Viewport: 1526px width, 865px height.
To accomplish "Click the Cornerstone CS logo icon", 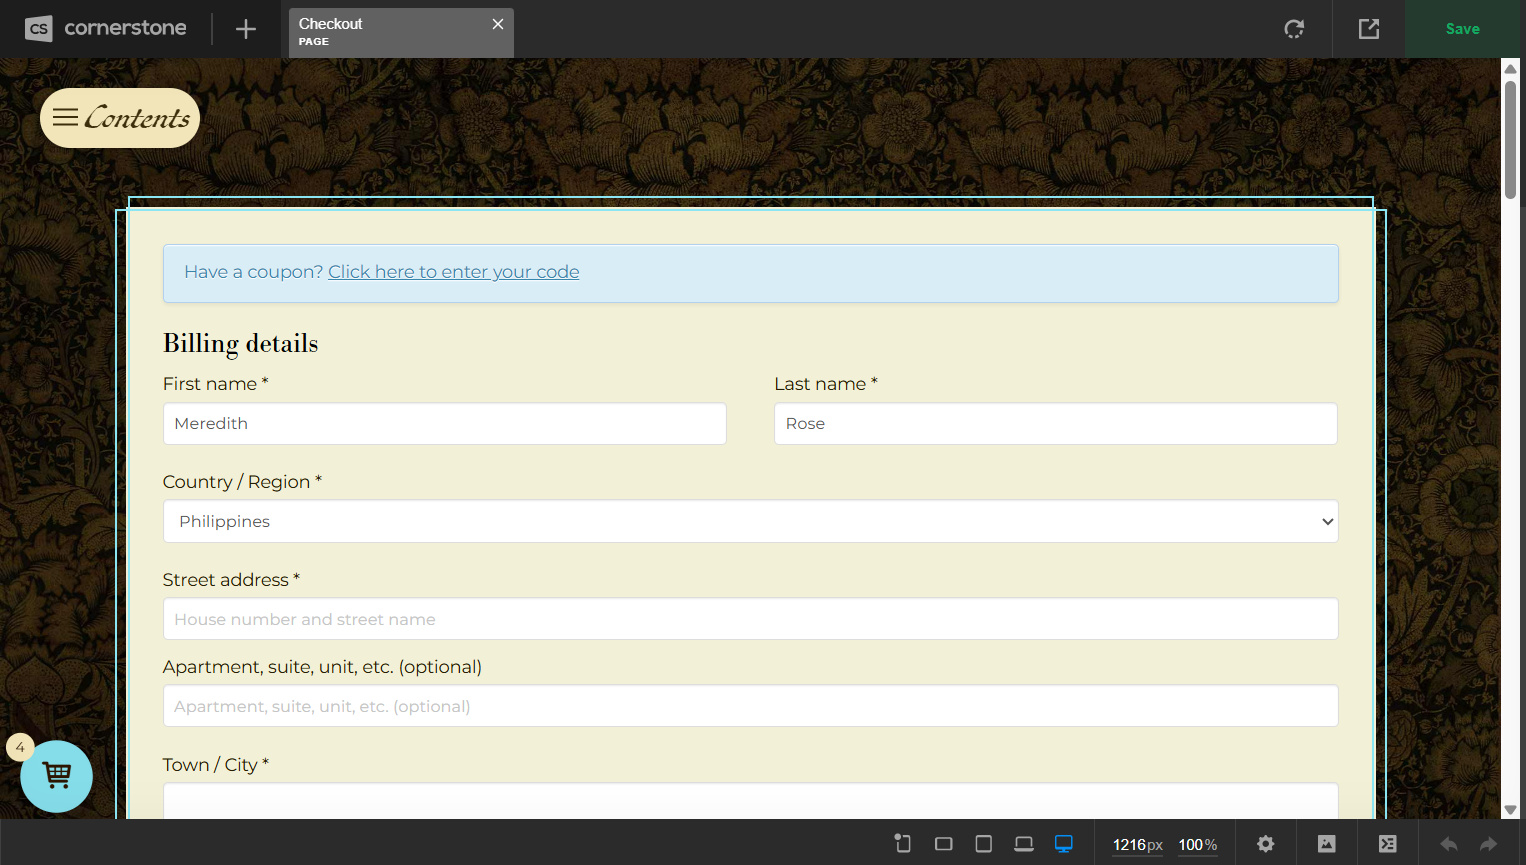I will tap(38, 29).
